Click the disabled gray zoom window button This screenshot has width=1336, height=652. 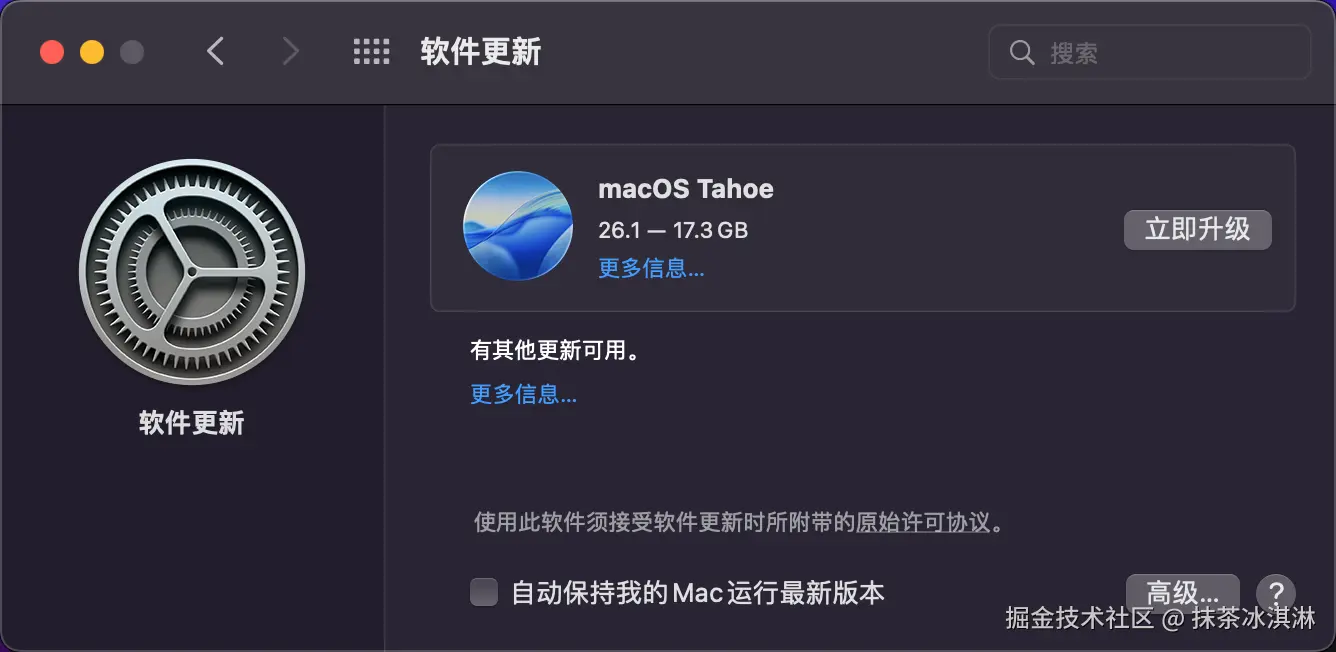[132, 52]
